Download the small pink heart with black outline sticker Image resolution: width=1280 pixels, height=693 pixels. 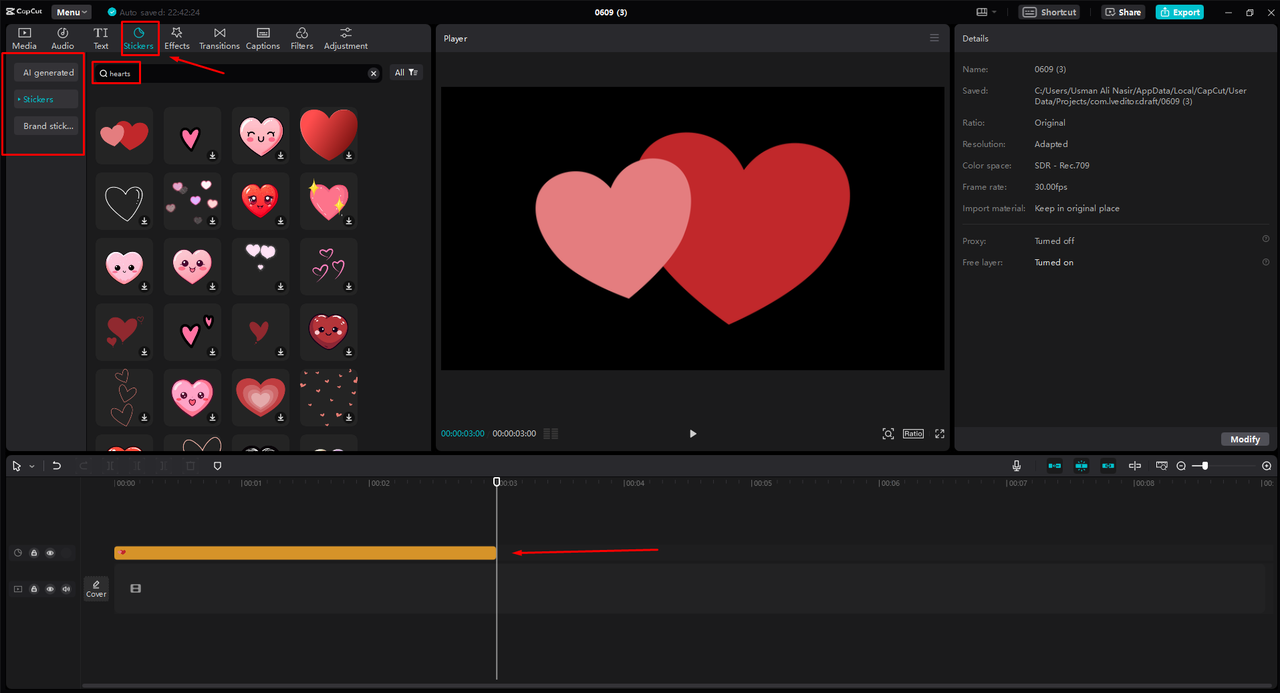[x=212, y=156]
